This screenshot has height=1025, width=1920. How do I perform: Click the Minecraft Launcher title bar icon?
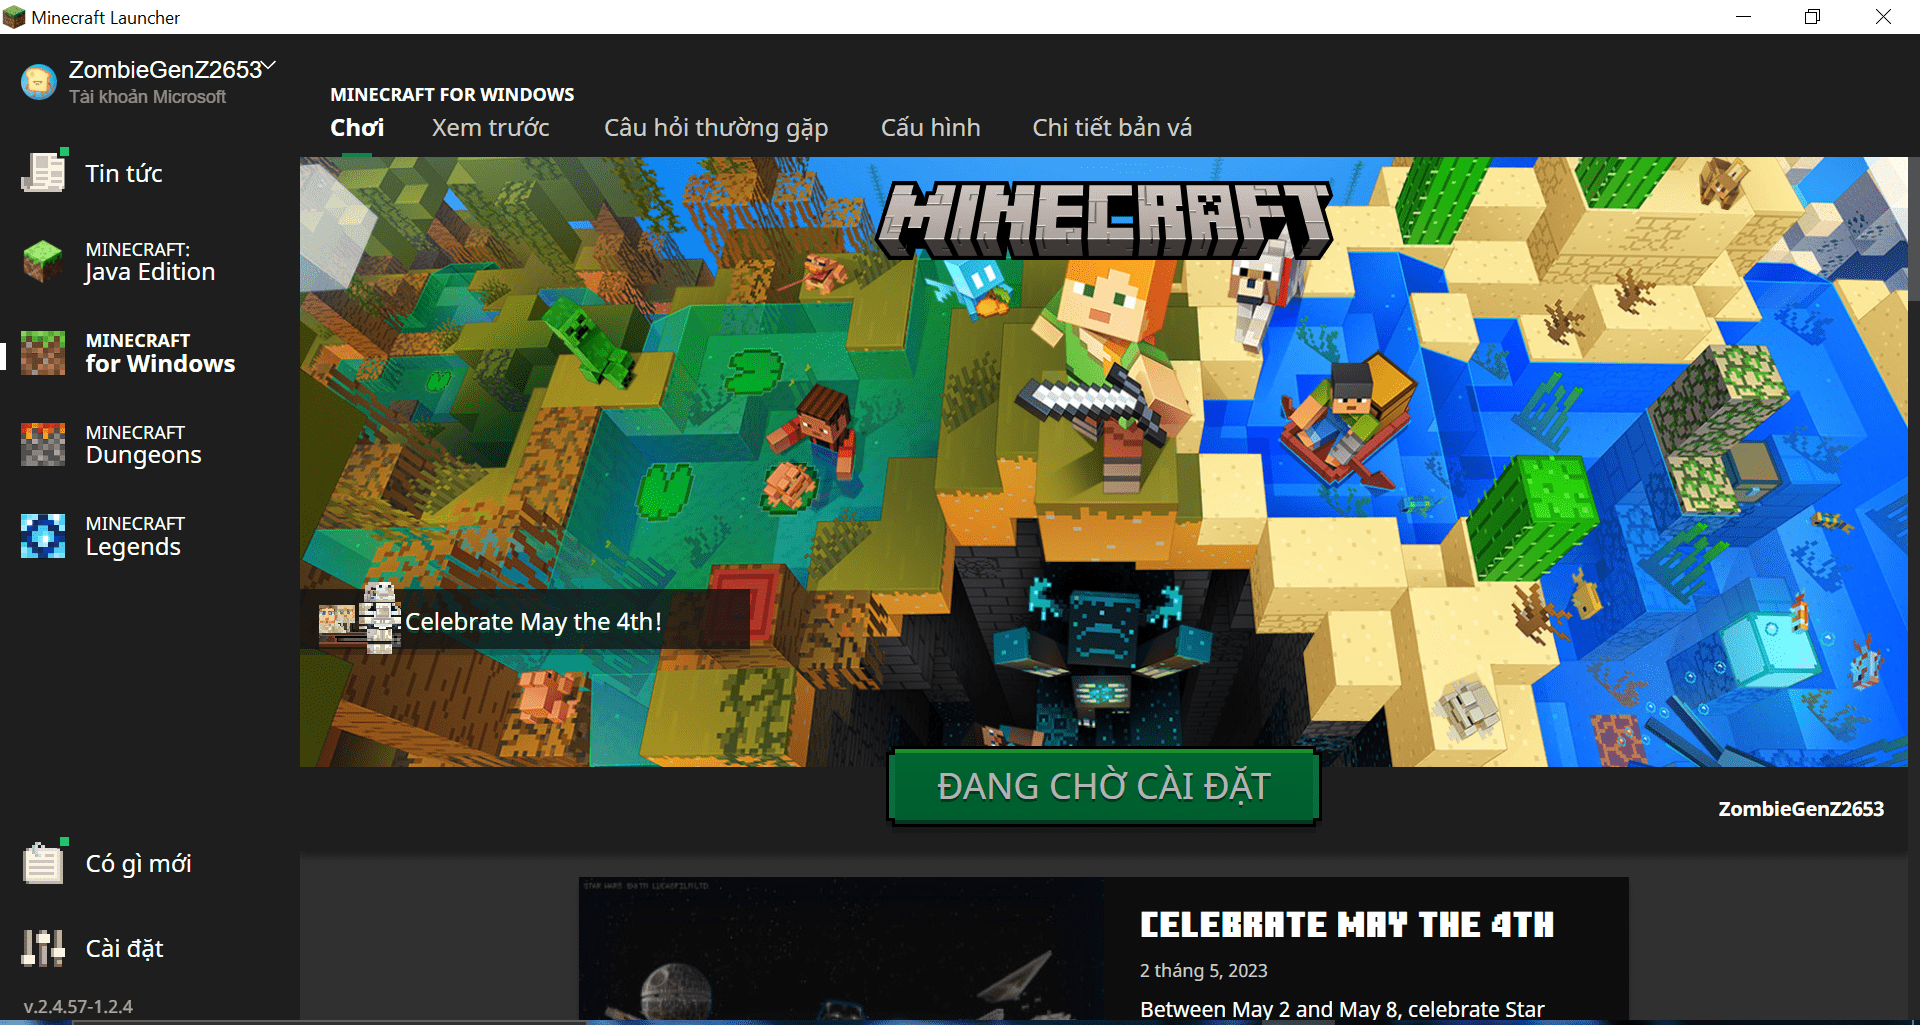[x=14, y=17]
